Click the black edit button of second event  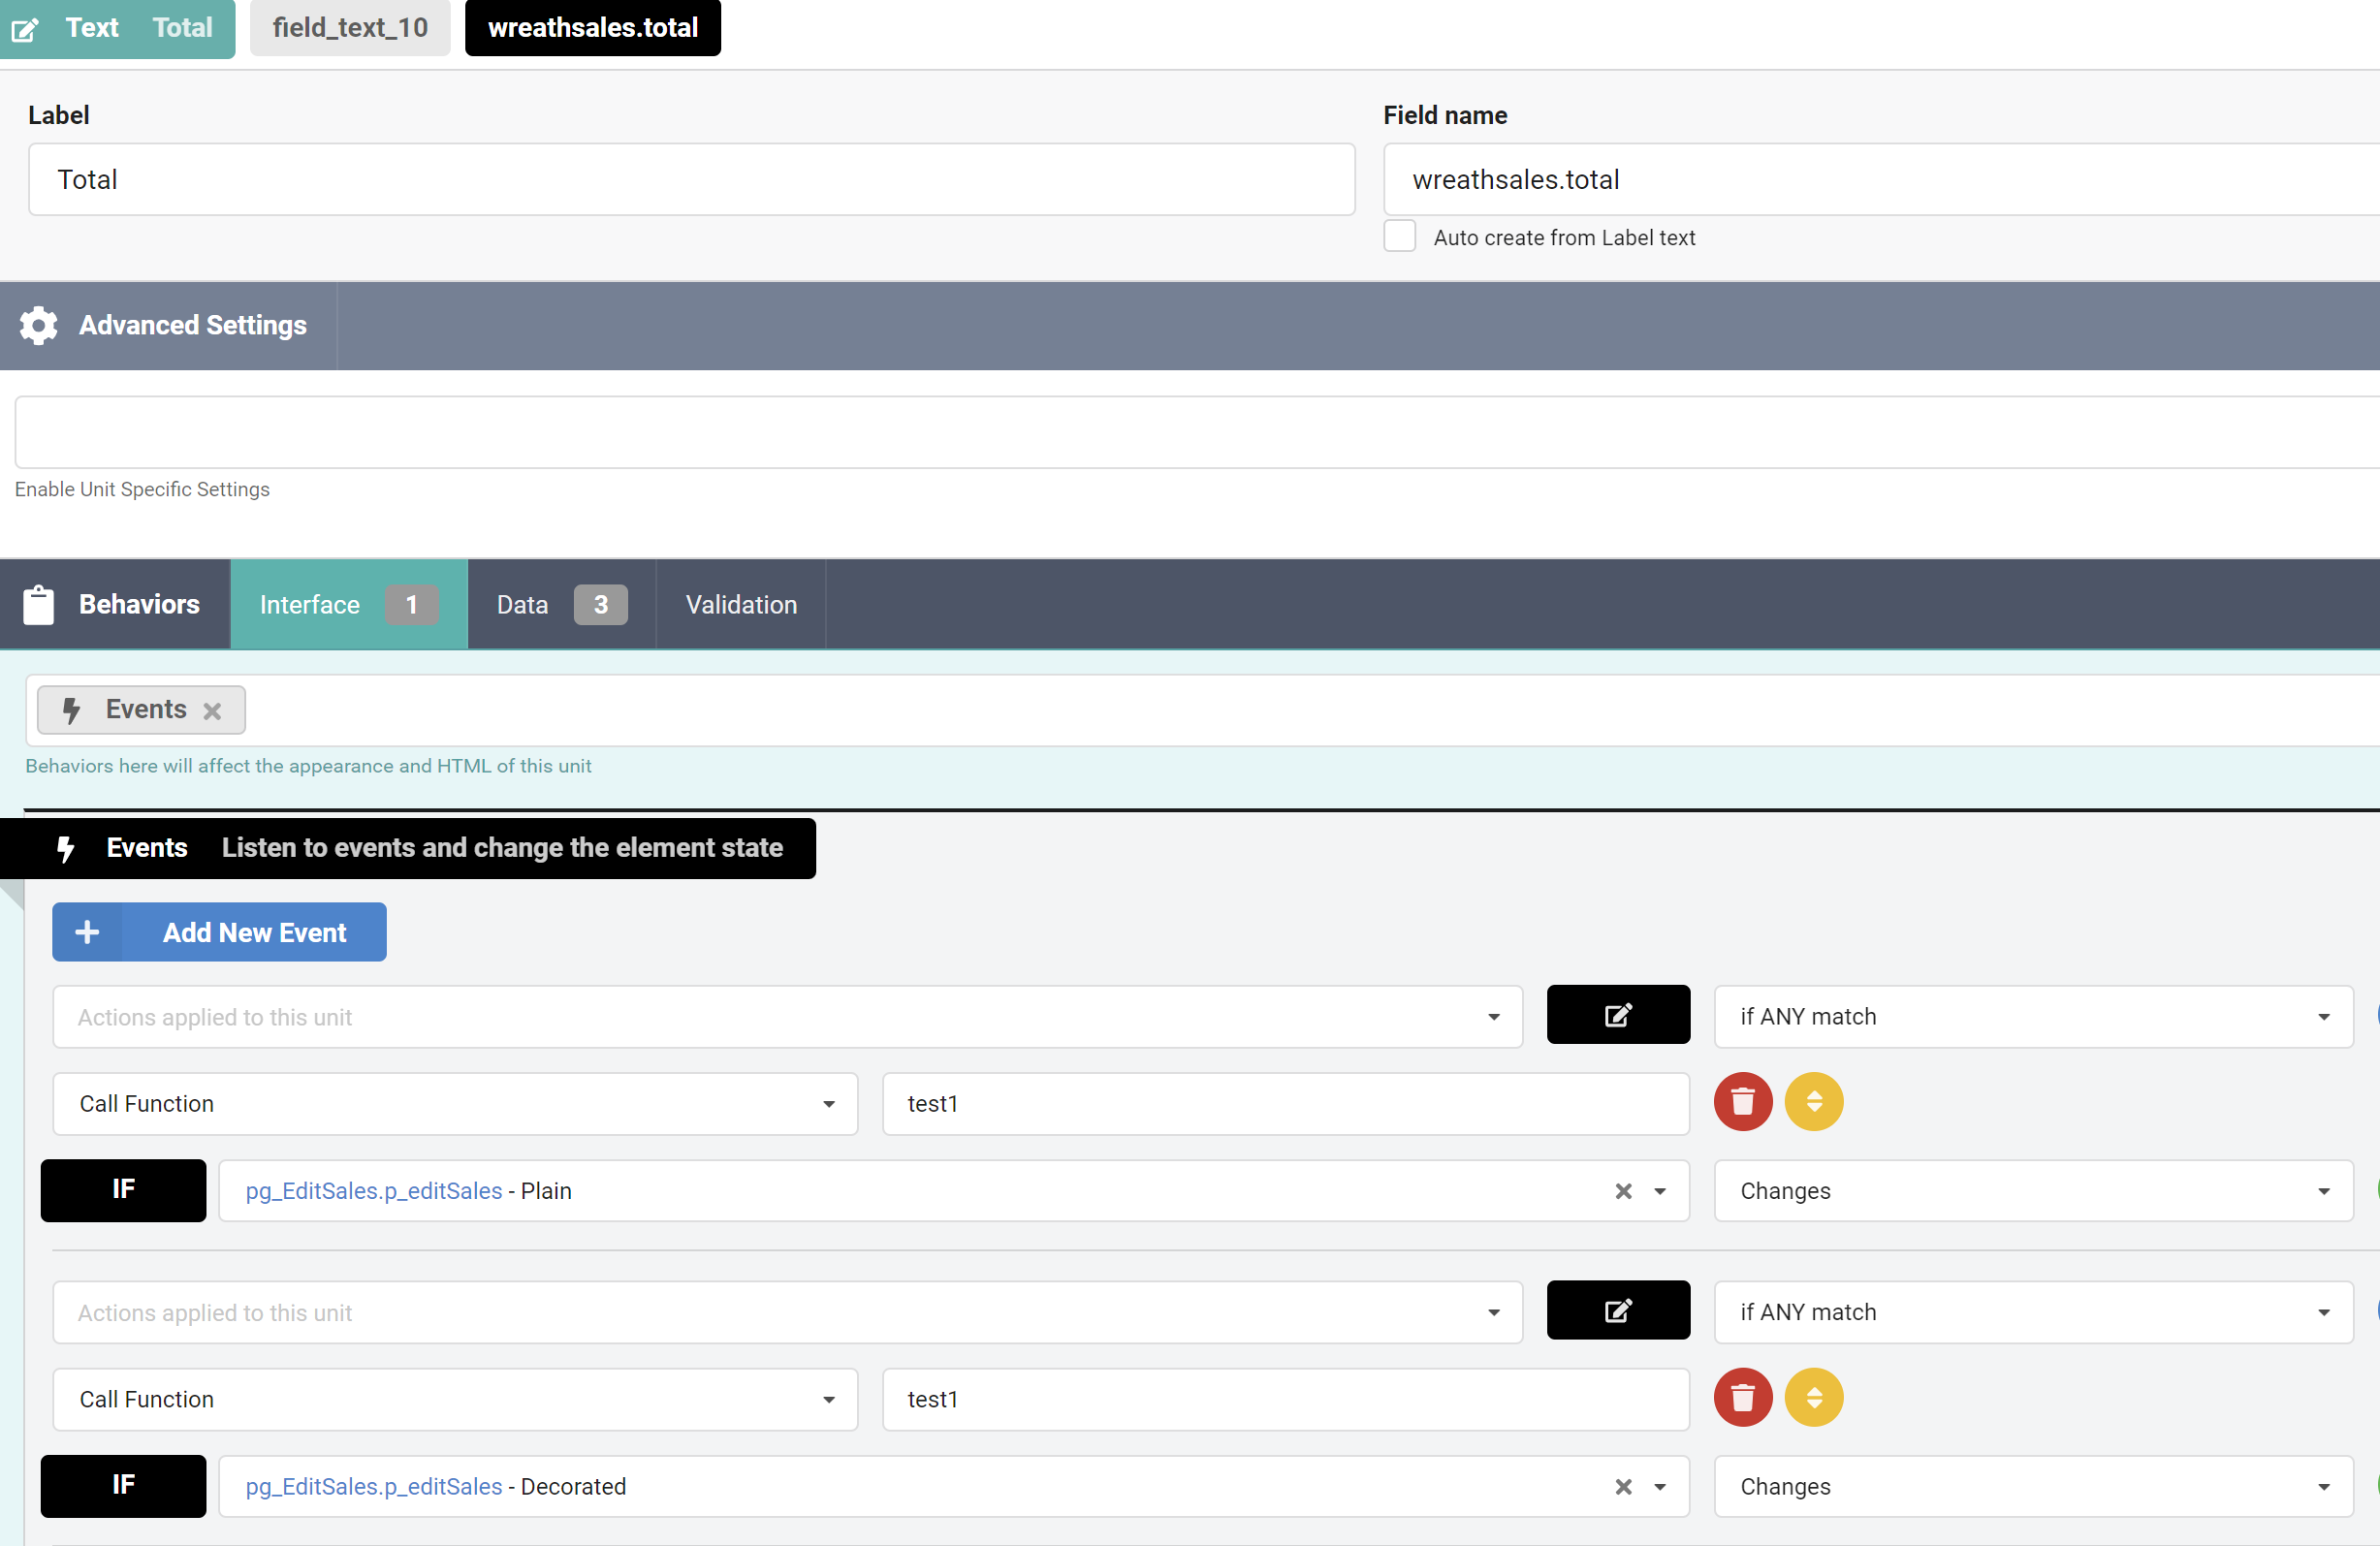point(1617,1310)
